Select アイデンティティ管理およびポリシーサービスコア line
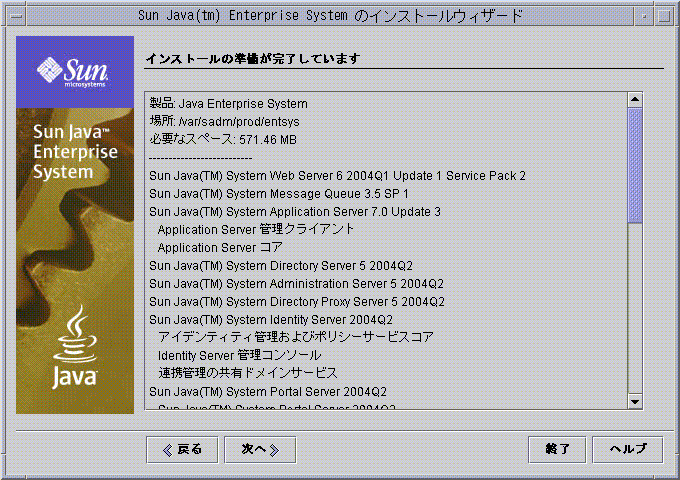Viewport: 680px width, 480px height. tap(296, 337)
